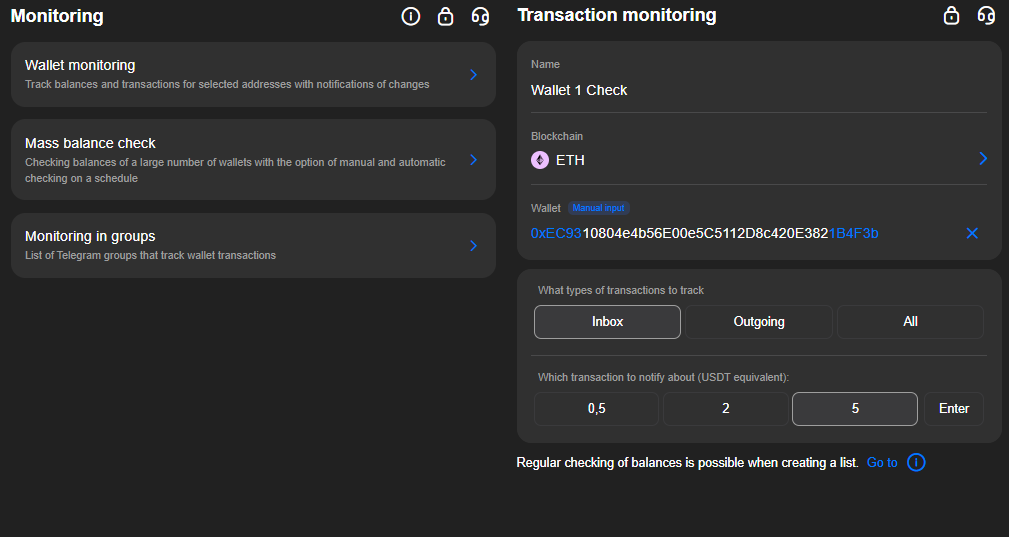The height and width of the screenshot is (537, 1009).
Task: Choose 0,5 USDT notification threshold
Action: point(597,408)
